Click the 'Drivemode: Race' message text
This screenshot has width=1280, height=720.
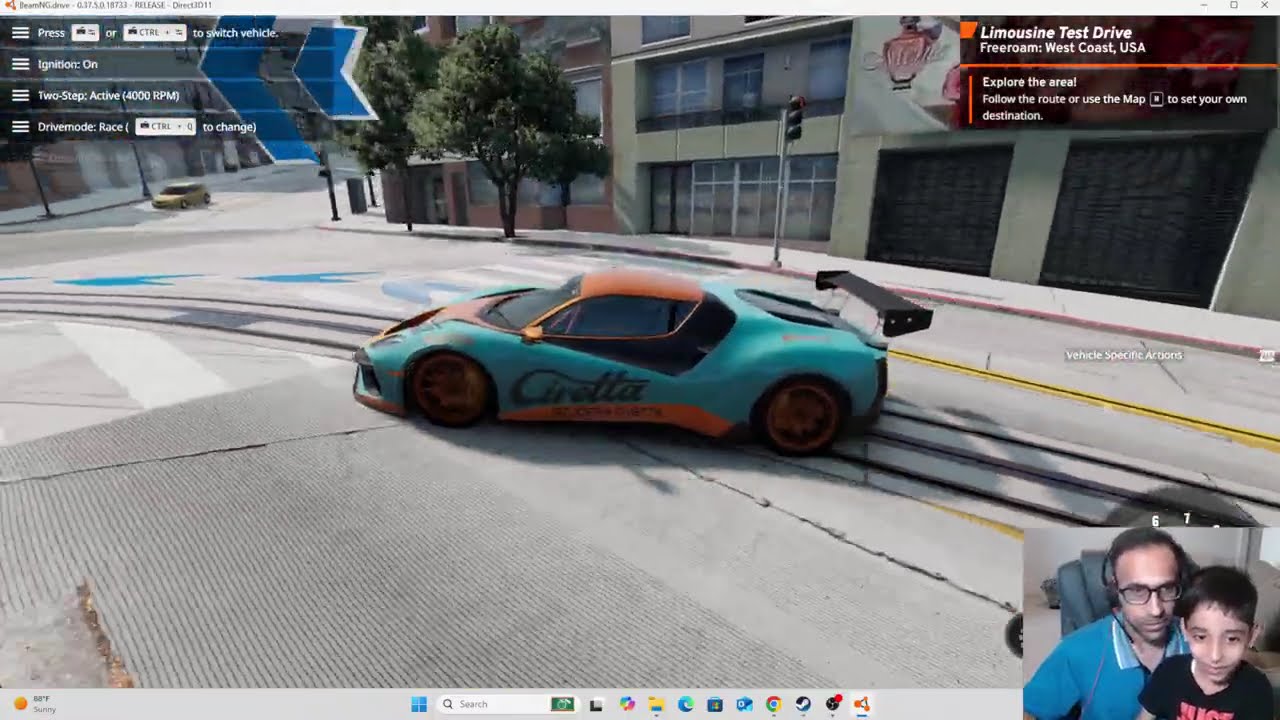(83, 127)
